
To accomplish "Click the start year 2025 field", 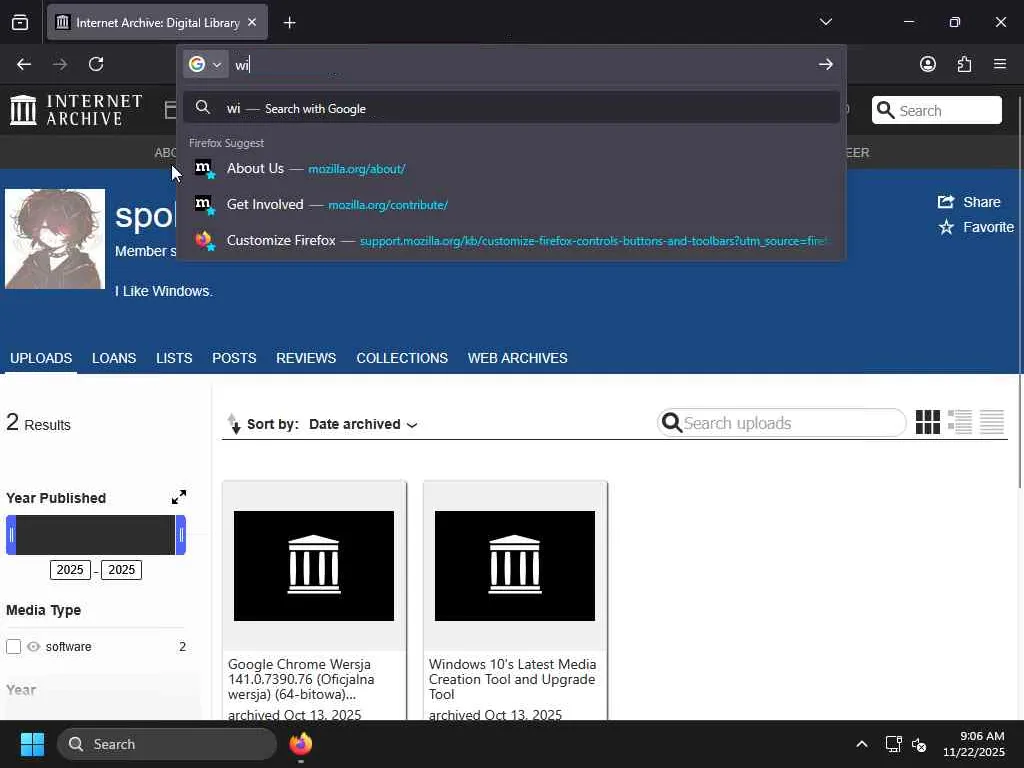I will 70,569.
